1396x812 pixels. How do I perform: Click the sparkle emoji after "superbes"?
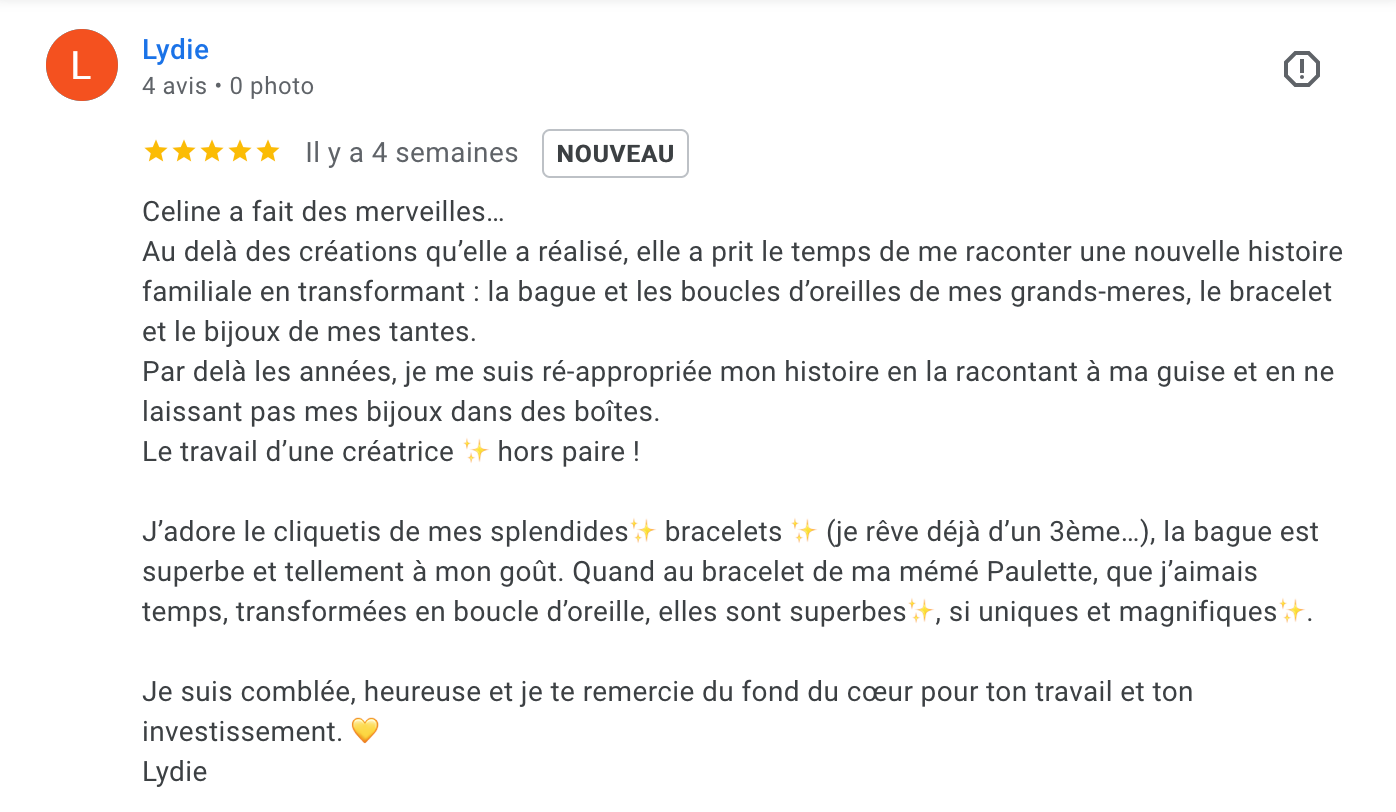pos(920,611)
